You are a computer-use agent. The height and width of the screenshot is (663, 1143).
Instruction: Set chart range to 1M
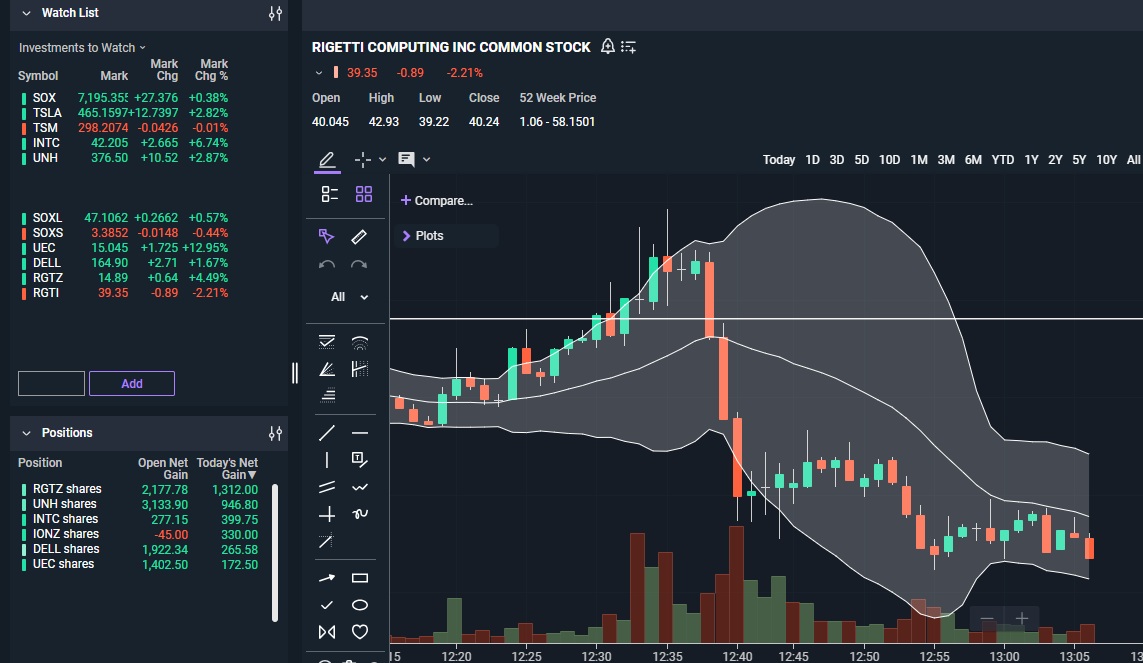point(918,160)
